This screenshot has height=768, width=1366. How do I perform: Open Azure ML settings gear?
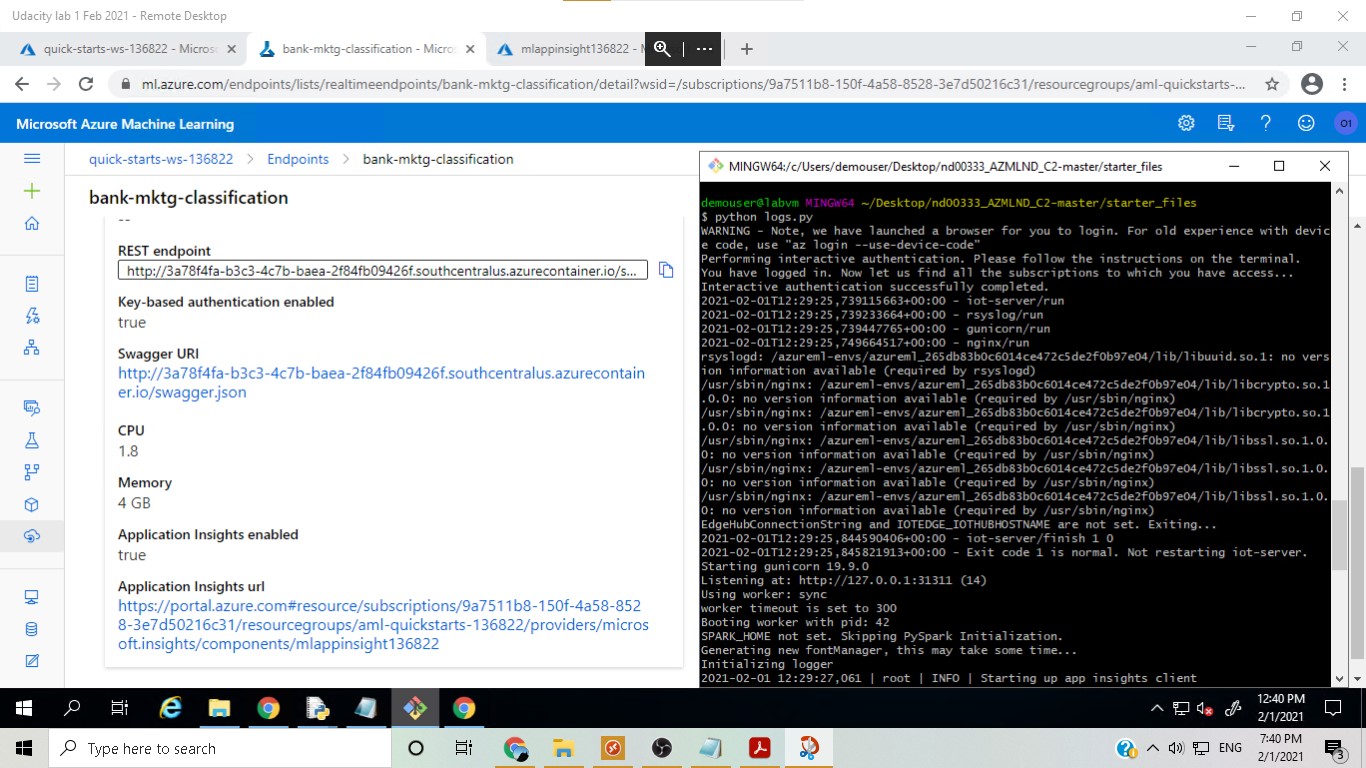coord(1186,123)
